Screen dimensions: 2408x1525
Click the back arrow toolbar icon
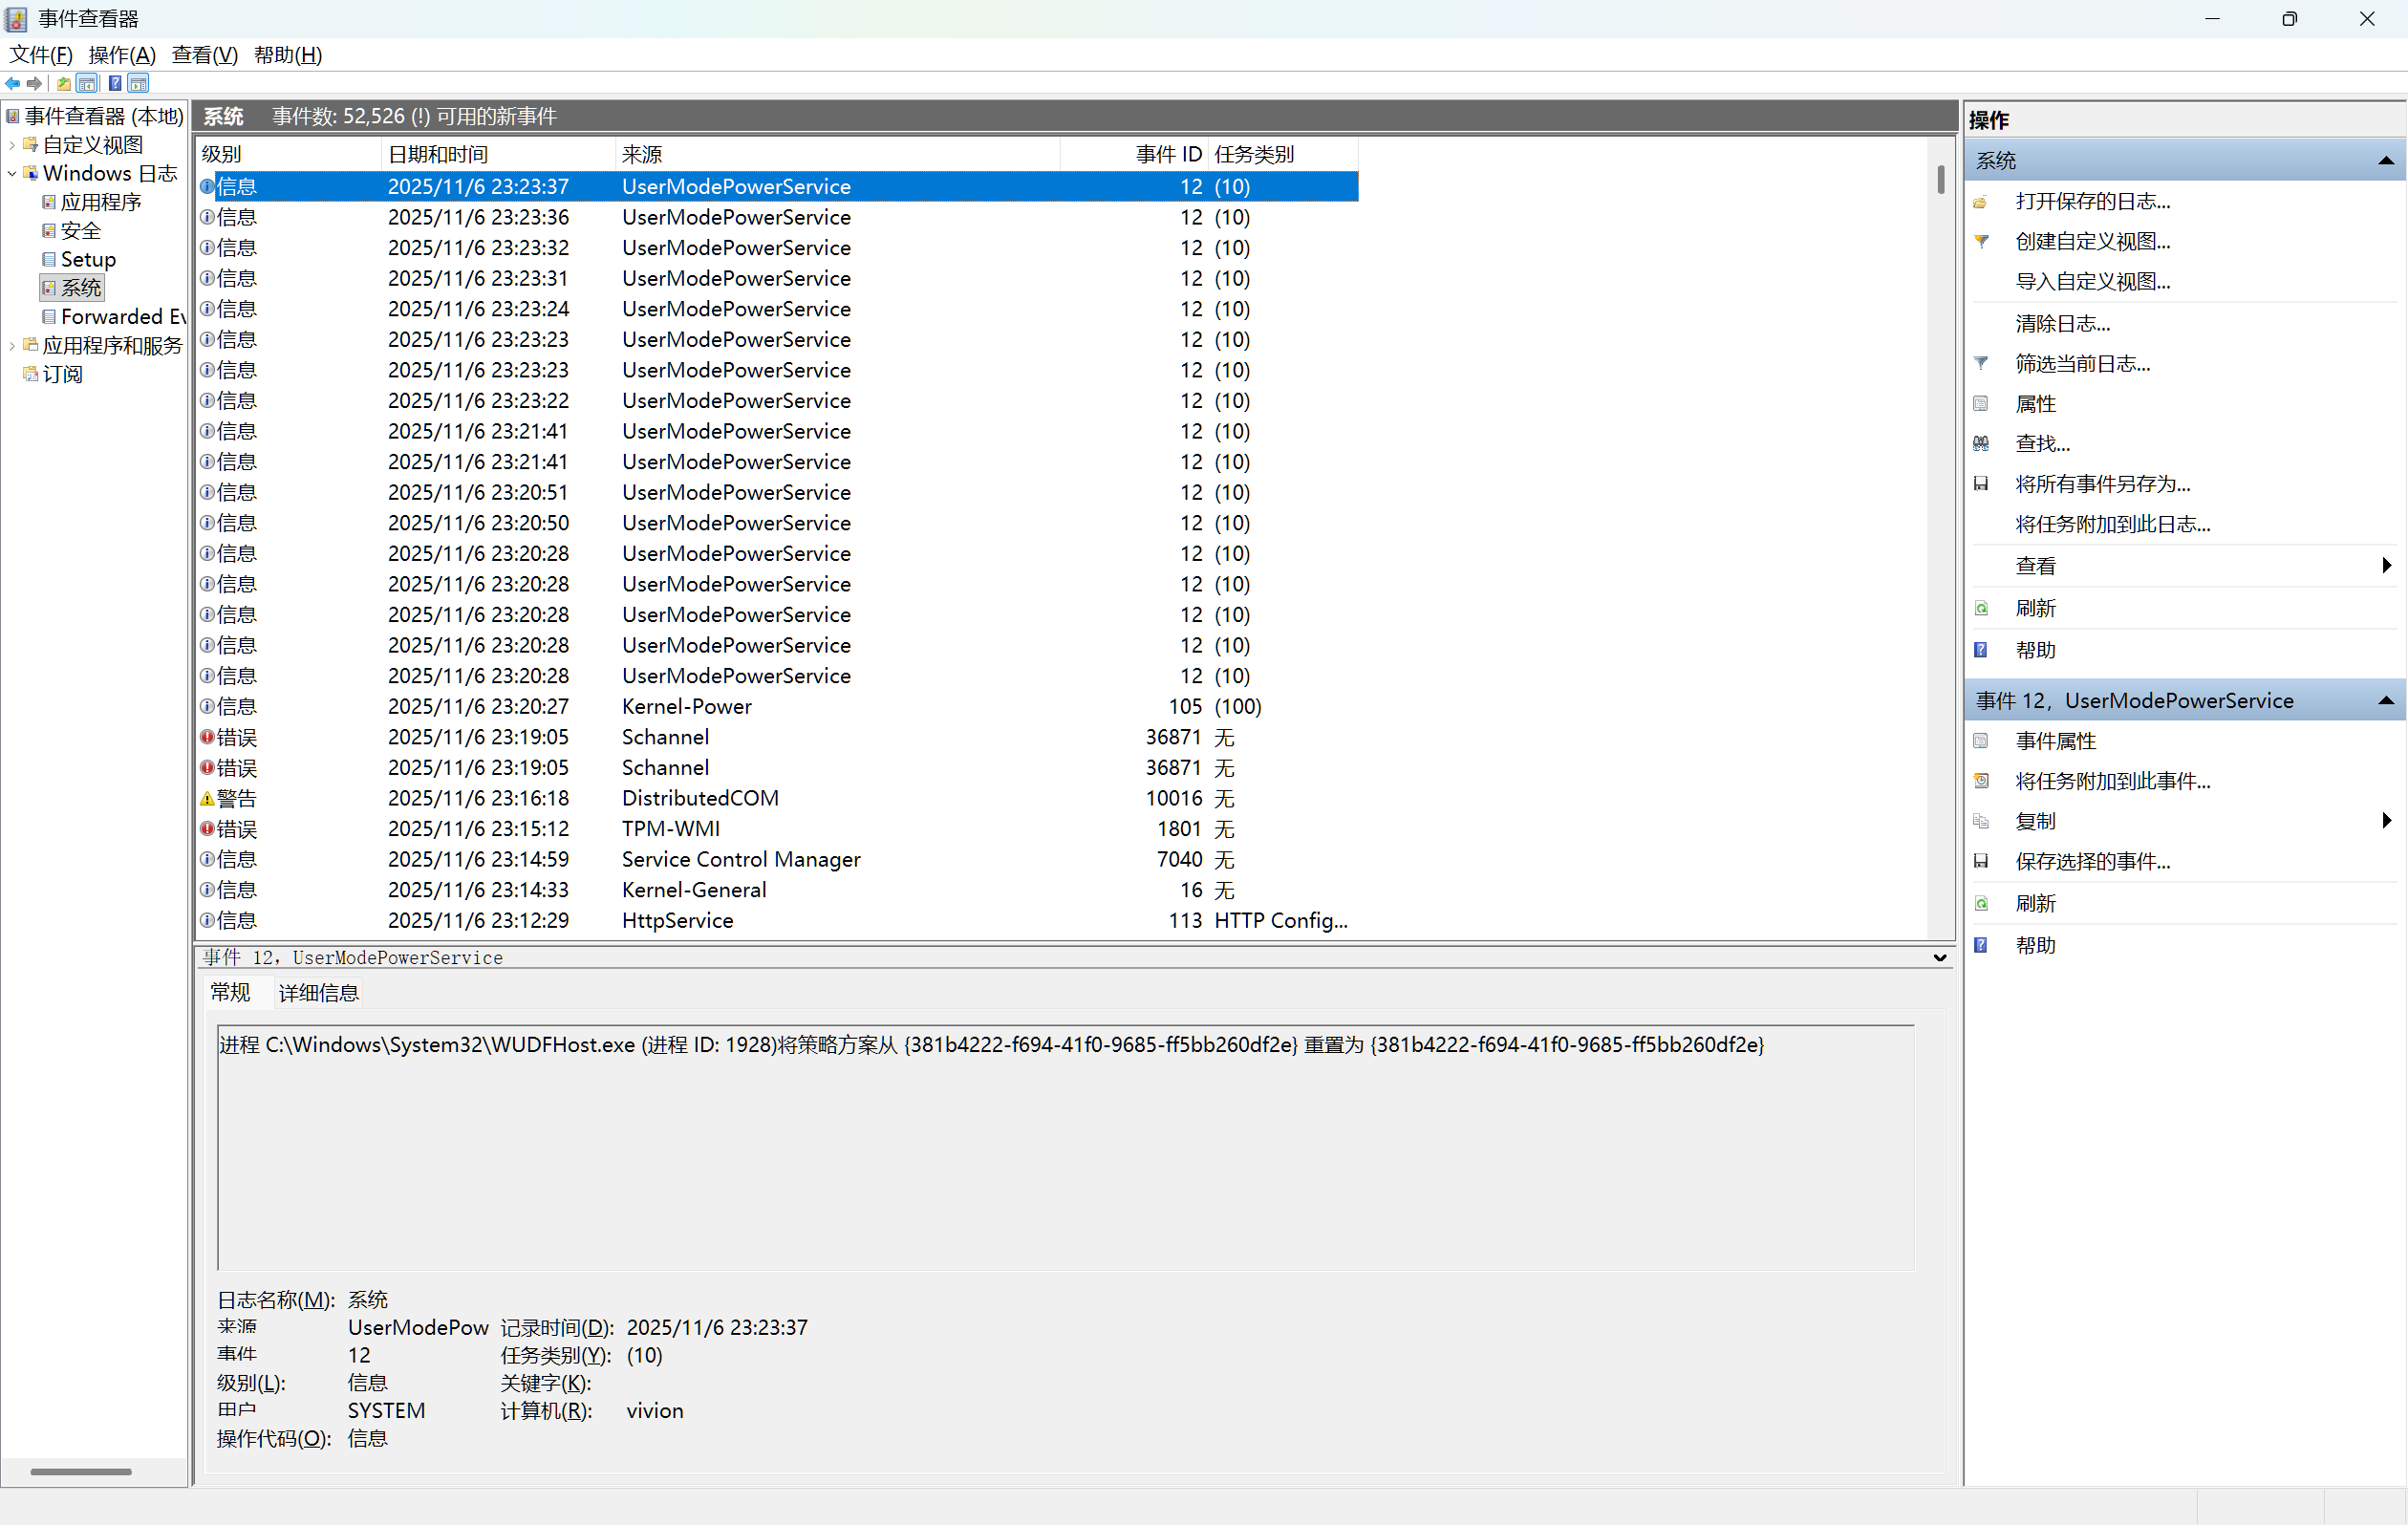(13, 84)
